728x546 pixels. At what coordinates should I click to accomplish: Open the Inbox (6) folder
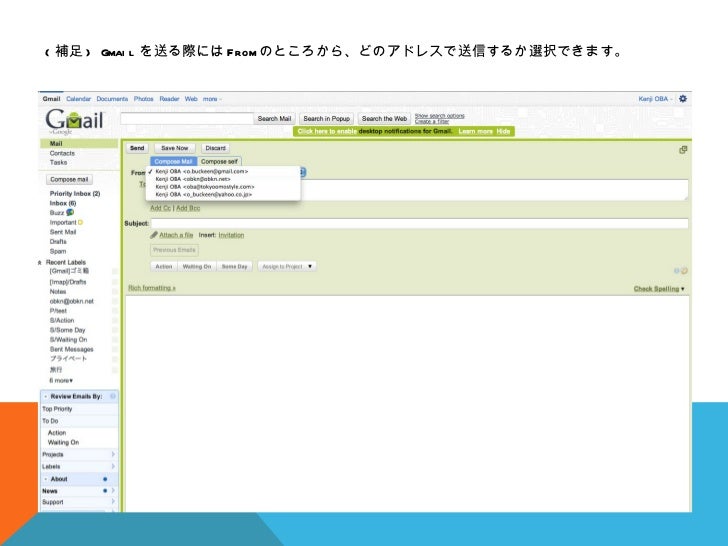tap(63, 203)
